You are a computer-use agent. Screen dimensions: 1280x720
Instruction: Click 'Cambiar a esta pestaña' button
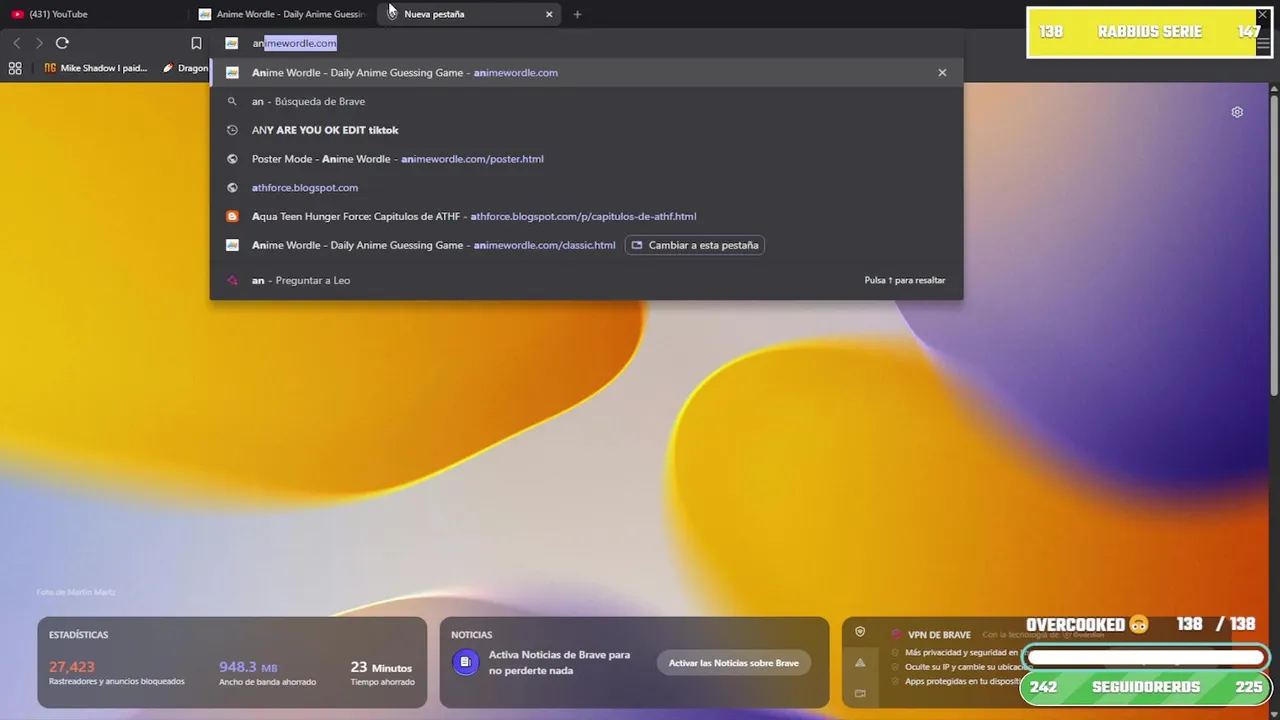click(694, 245)
